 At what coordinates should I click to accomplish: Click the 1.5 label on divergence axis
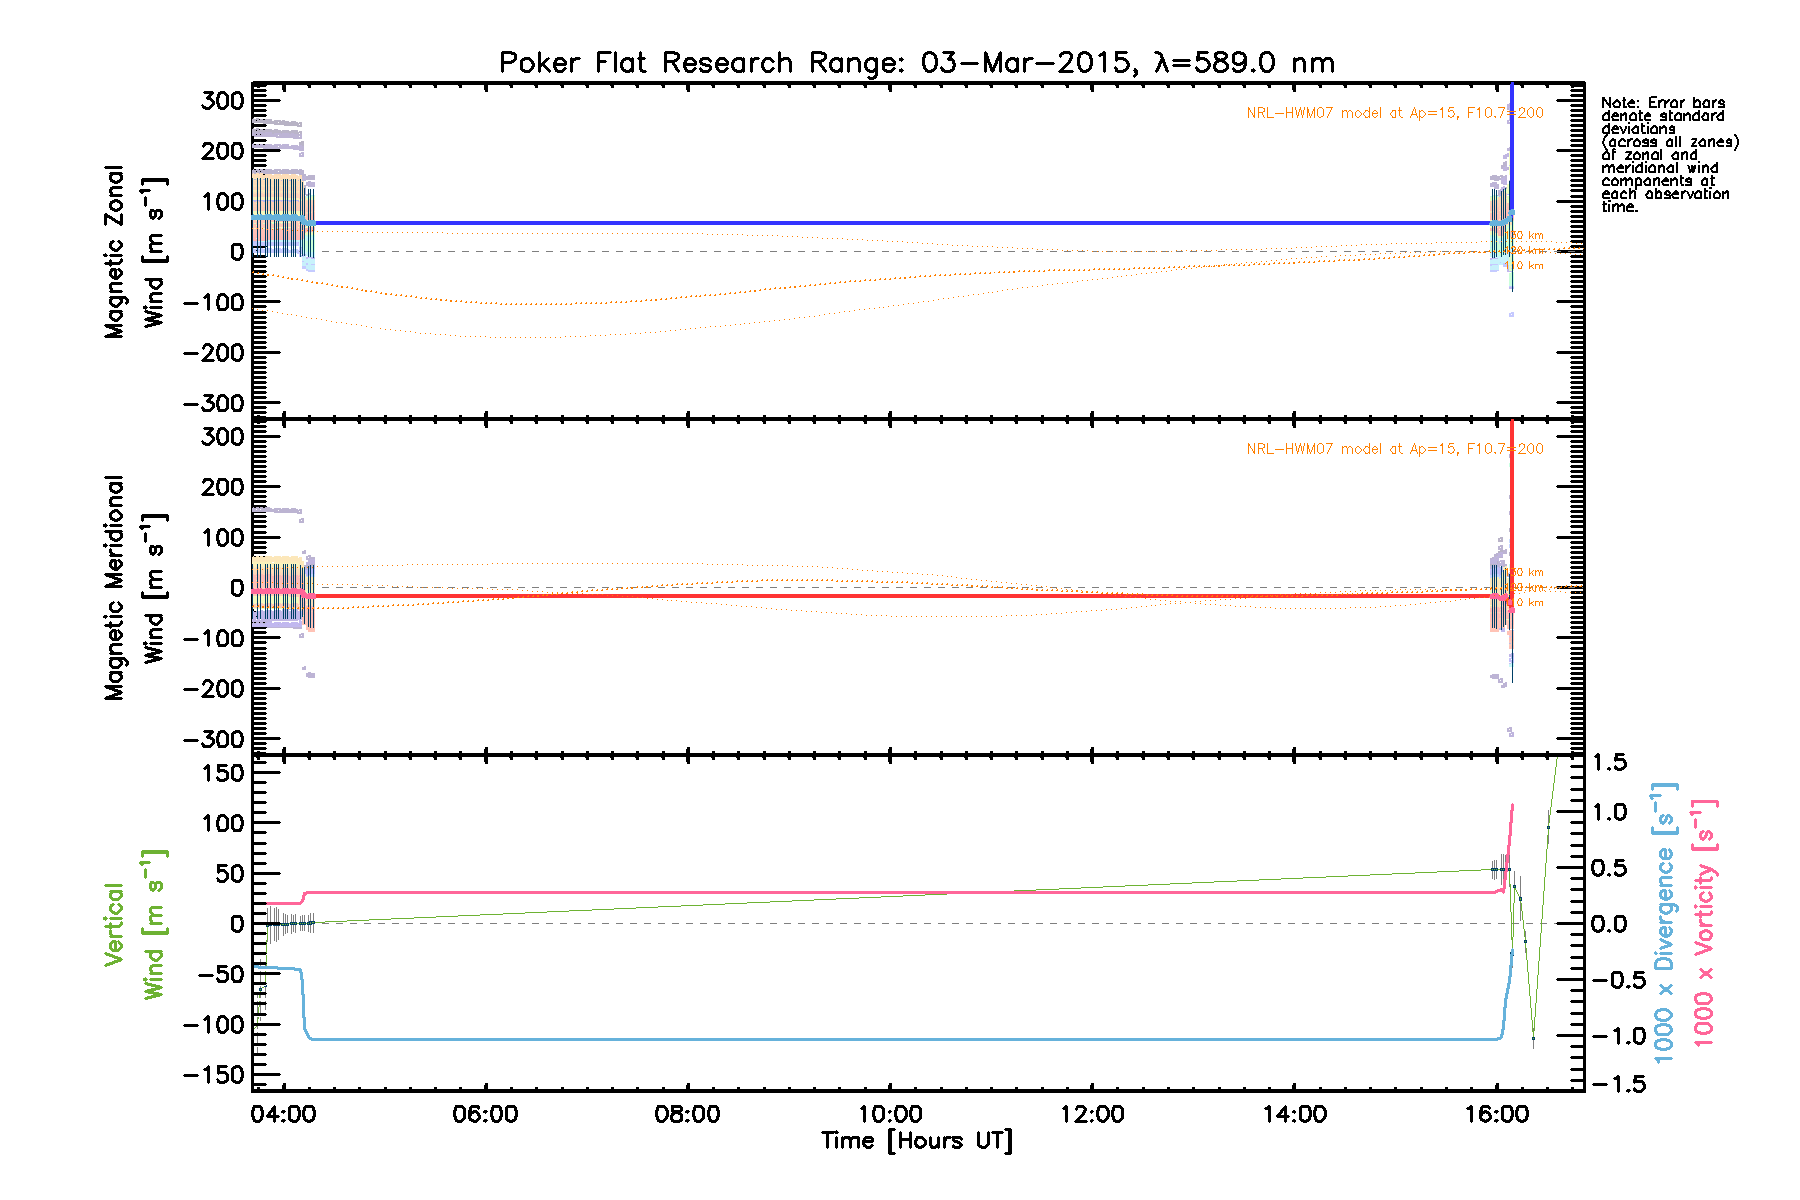point(1609,763)
